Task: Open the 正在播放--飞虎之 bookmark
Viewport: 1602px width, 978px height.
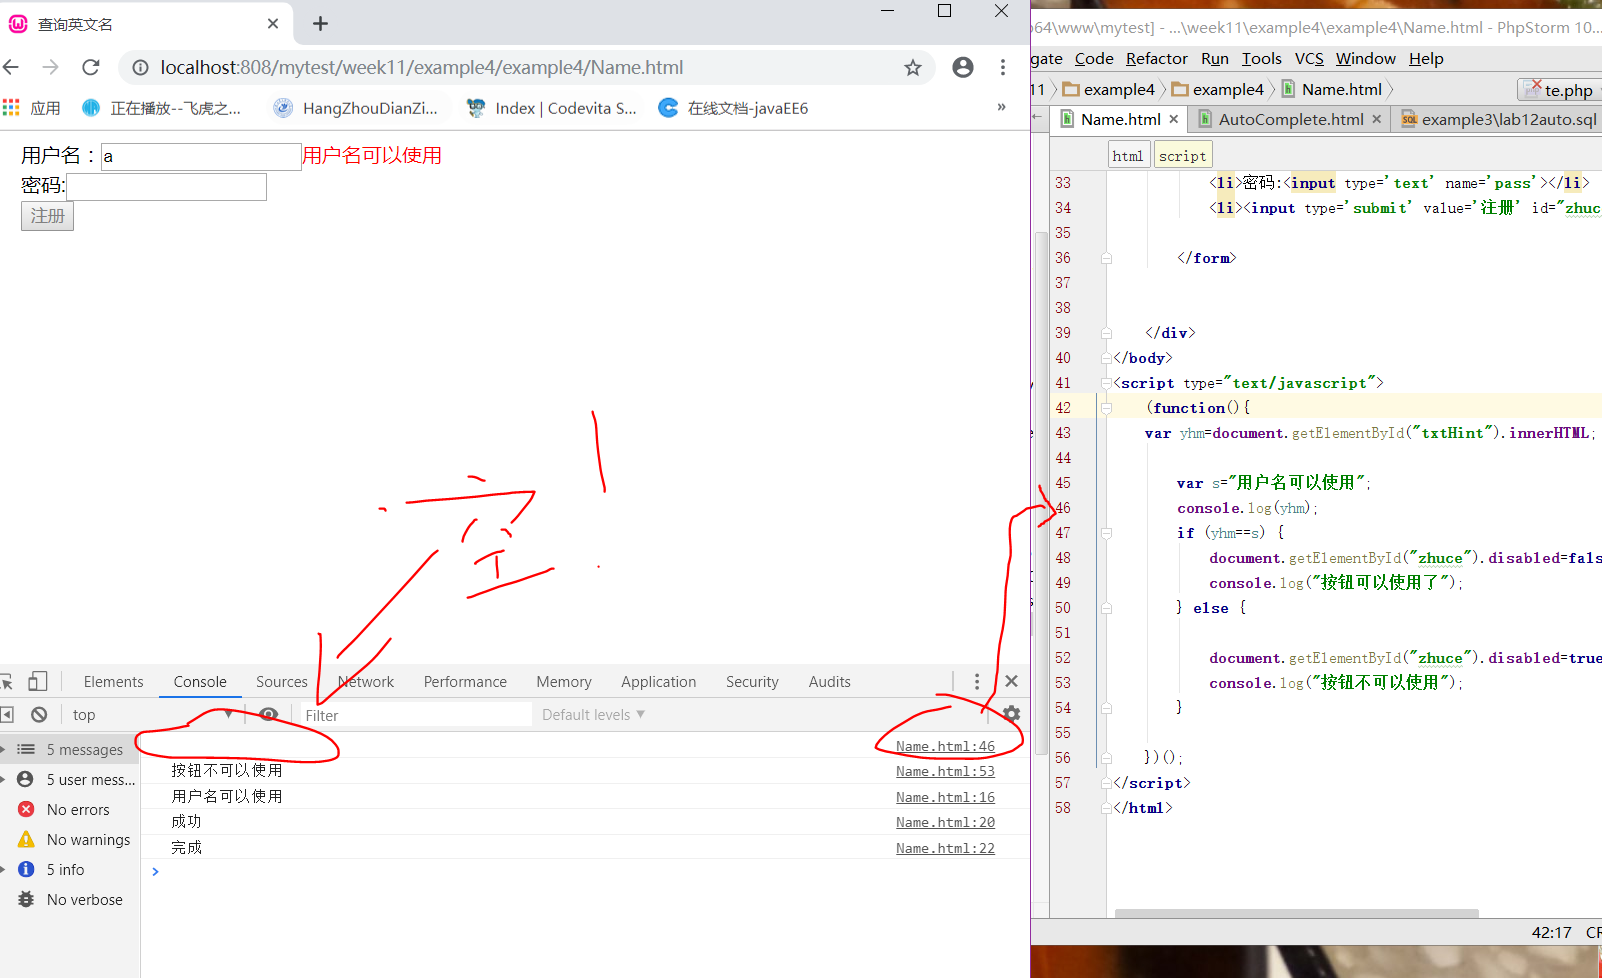Action: pos(161,108)
